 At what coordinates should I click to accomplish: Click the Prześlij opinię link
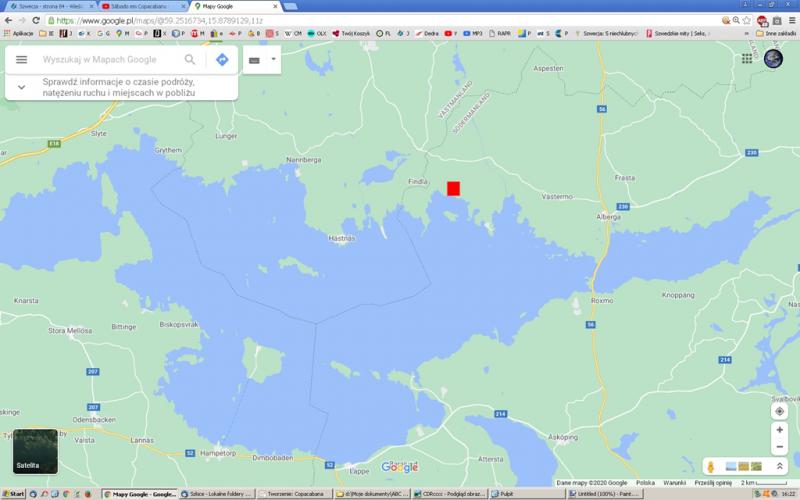click(715, 482)
